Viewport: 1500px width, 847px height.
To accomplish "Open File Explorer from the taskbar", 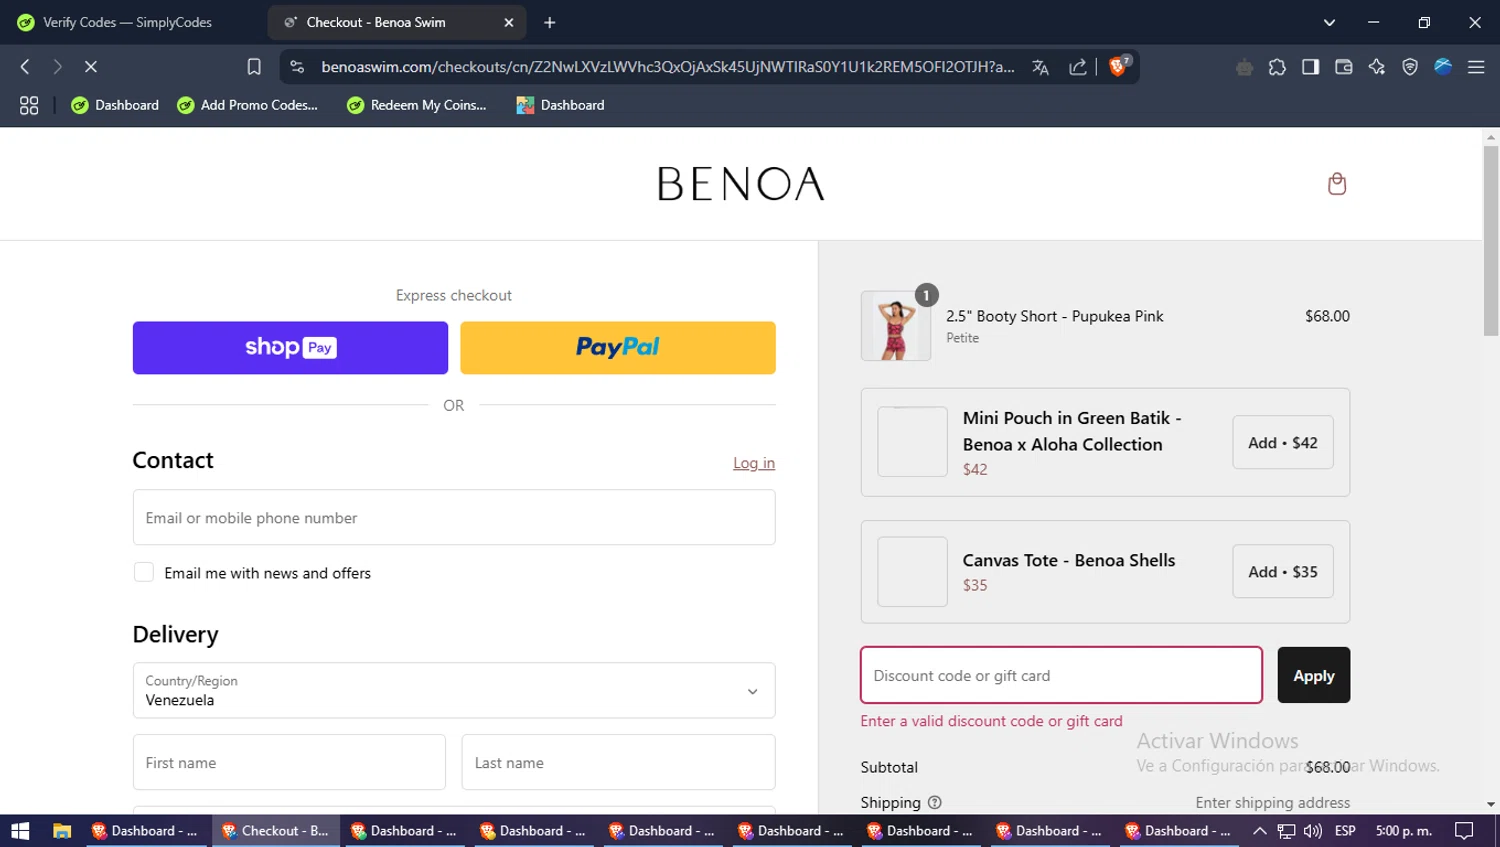I will pyautogui.click(x=62, y=831).
